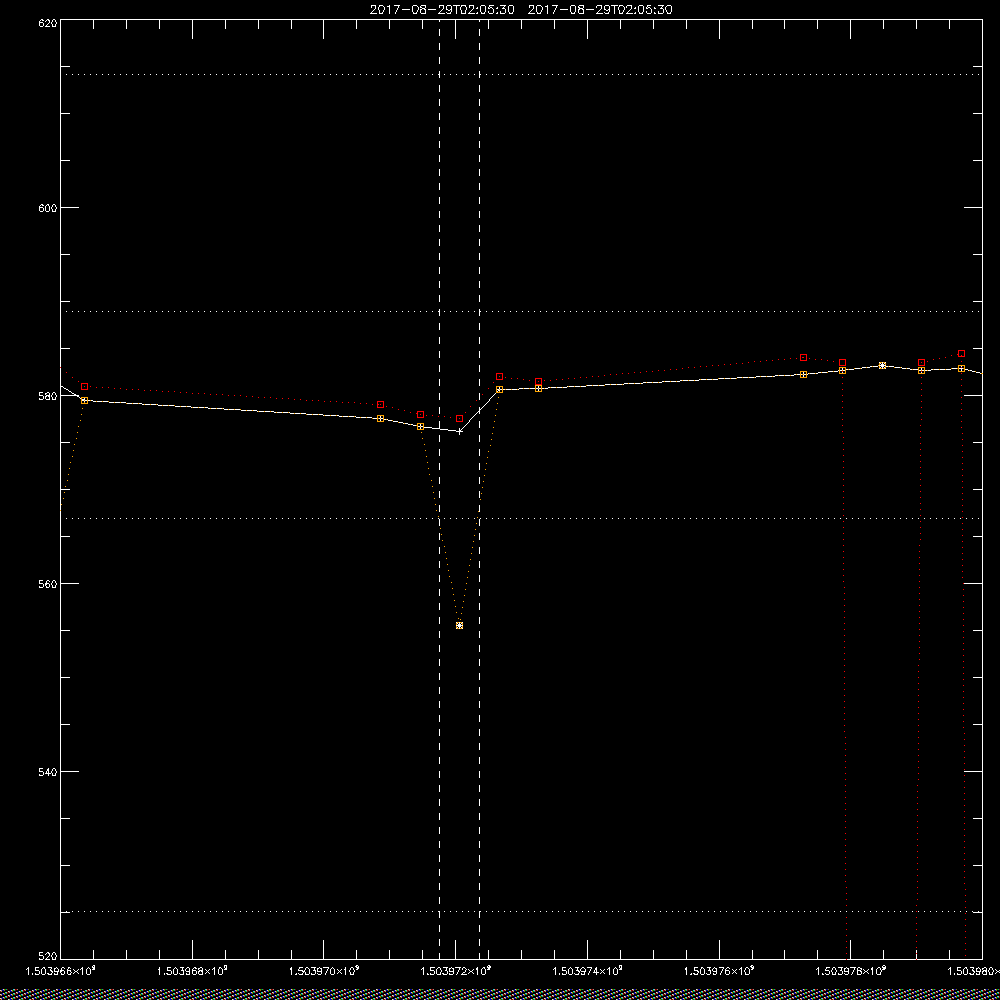Click the 580 y-axis label

point(48,396)
